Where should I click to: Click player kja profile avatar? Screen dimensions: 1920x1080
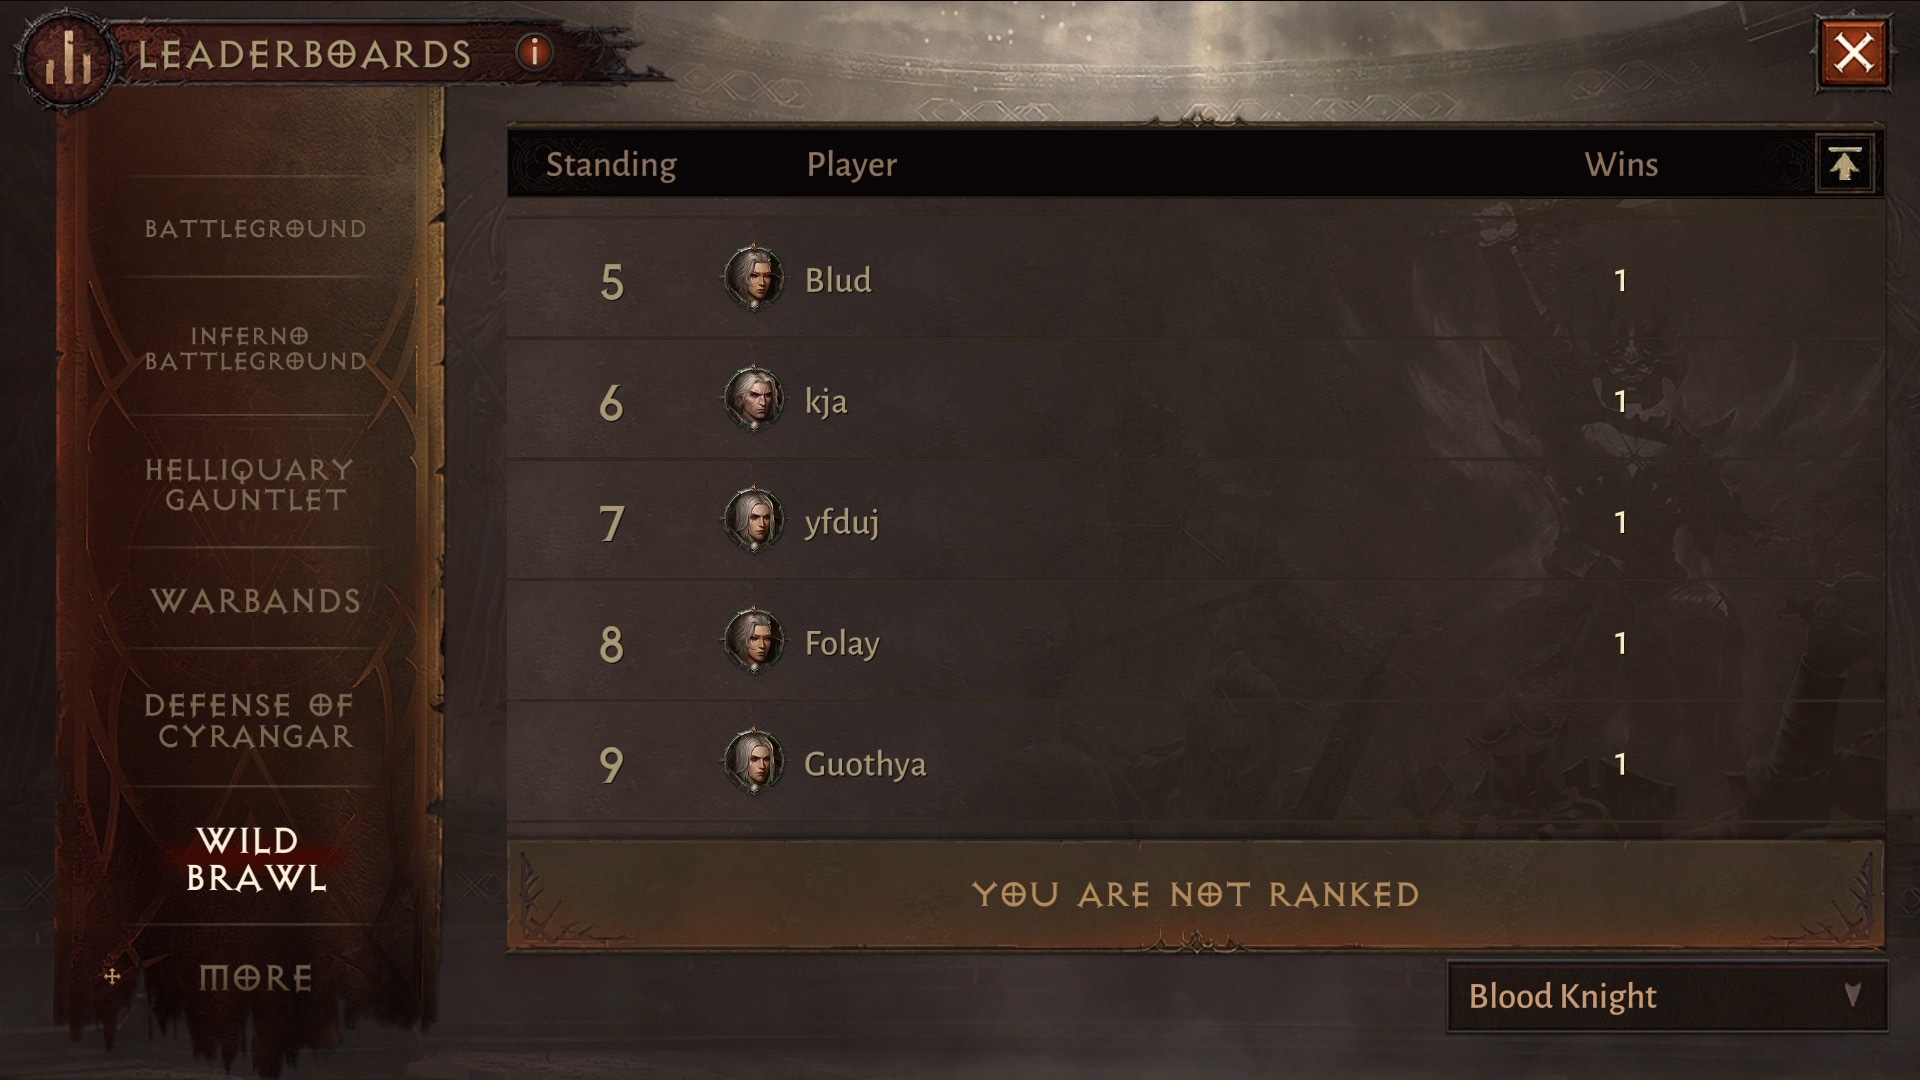(754, 398)
